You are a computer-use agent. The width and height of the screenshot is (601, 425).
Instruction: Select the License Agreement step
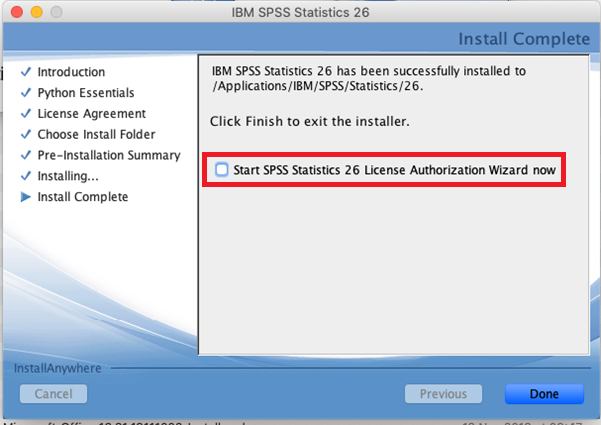click(x=92, y=113)
